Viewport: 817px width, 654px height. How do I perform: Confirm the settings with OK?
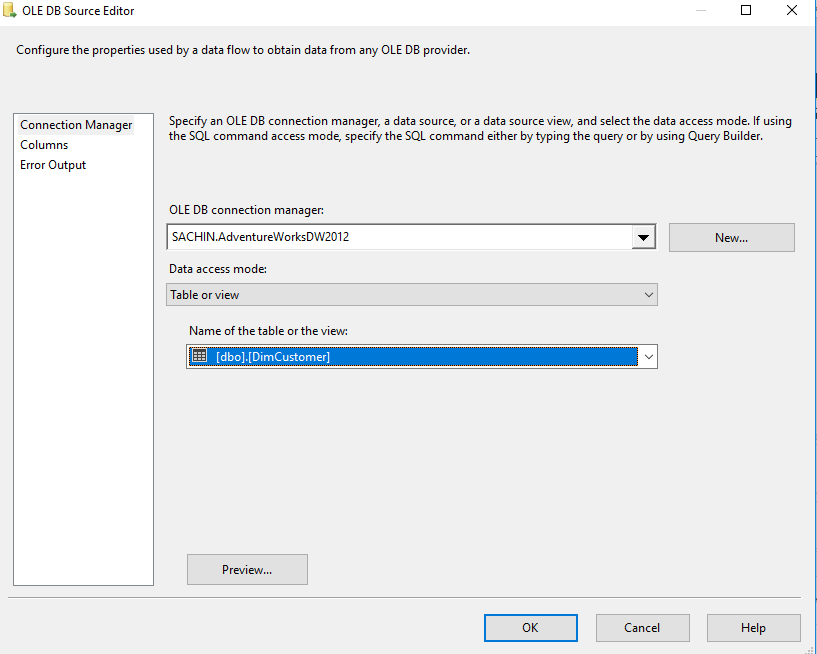pyautogui.click(x=530, y=628)
